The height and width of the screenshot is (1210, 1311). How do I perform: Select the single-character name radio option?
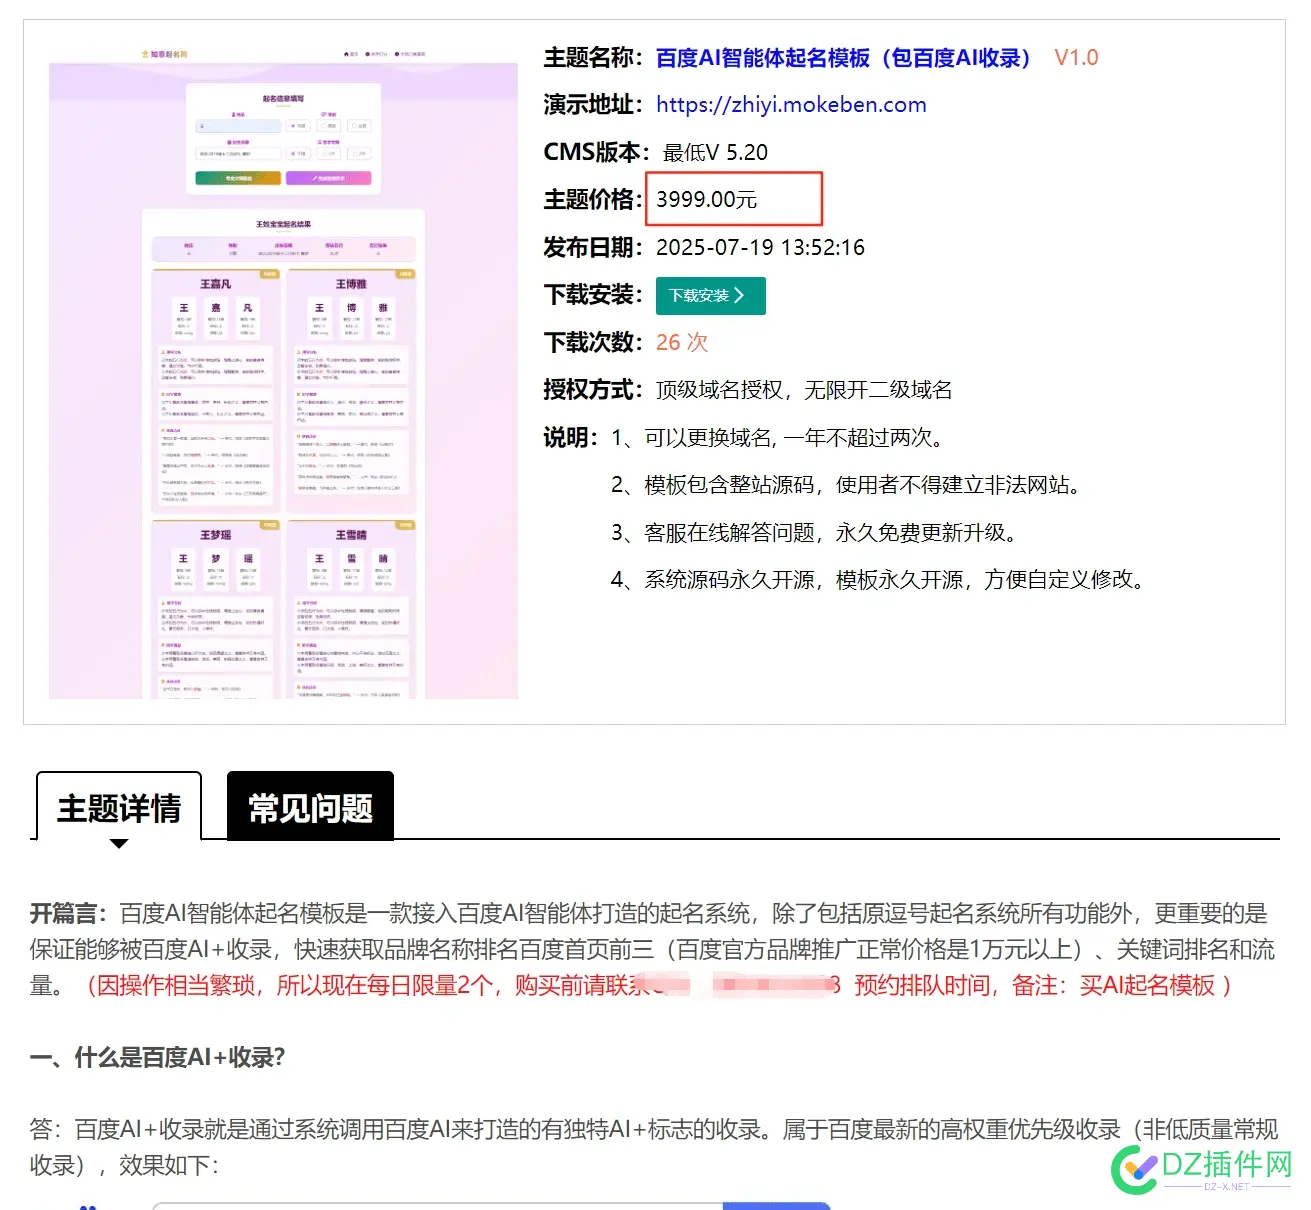coord(325,153)
